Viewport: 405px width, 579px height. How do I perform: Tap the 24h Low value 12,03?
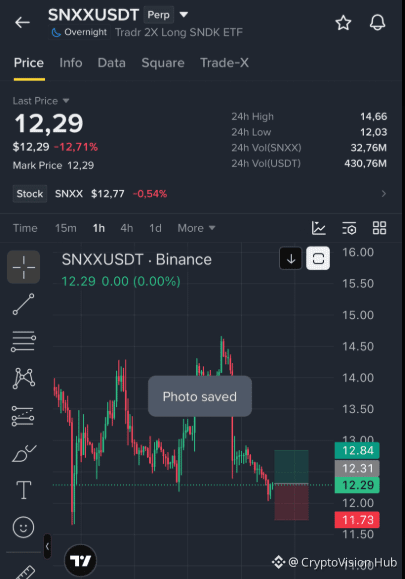[x=374, y=132]
